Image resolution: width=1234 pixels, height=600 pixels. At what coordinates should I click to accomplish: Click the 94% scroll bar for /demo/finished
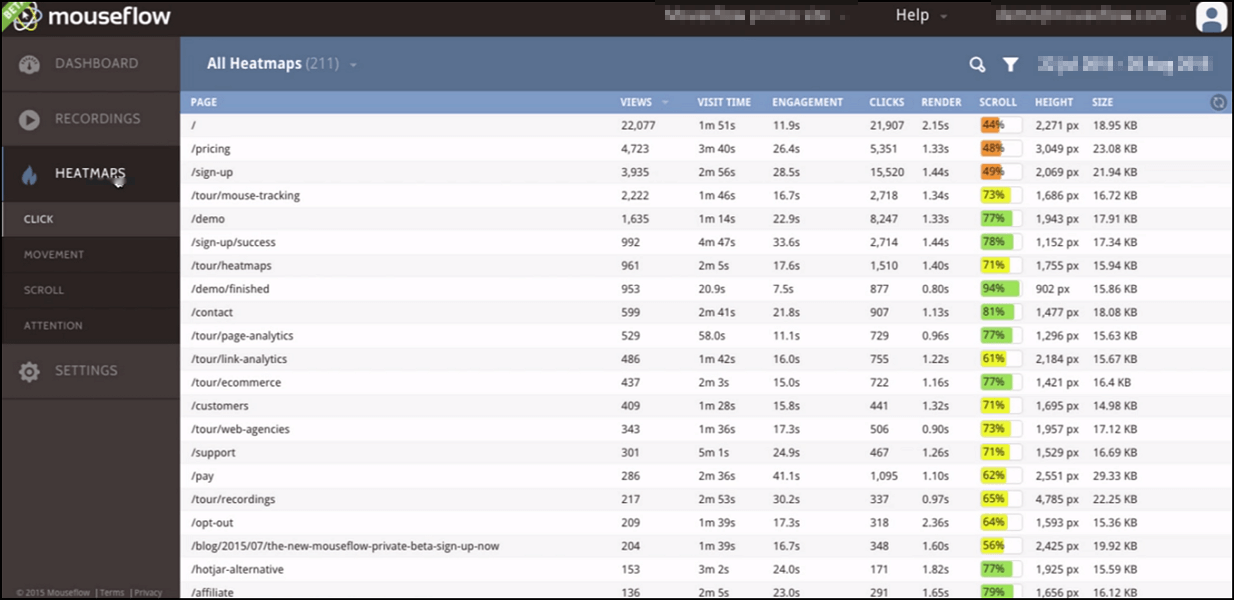1001,289
